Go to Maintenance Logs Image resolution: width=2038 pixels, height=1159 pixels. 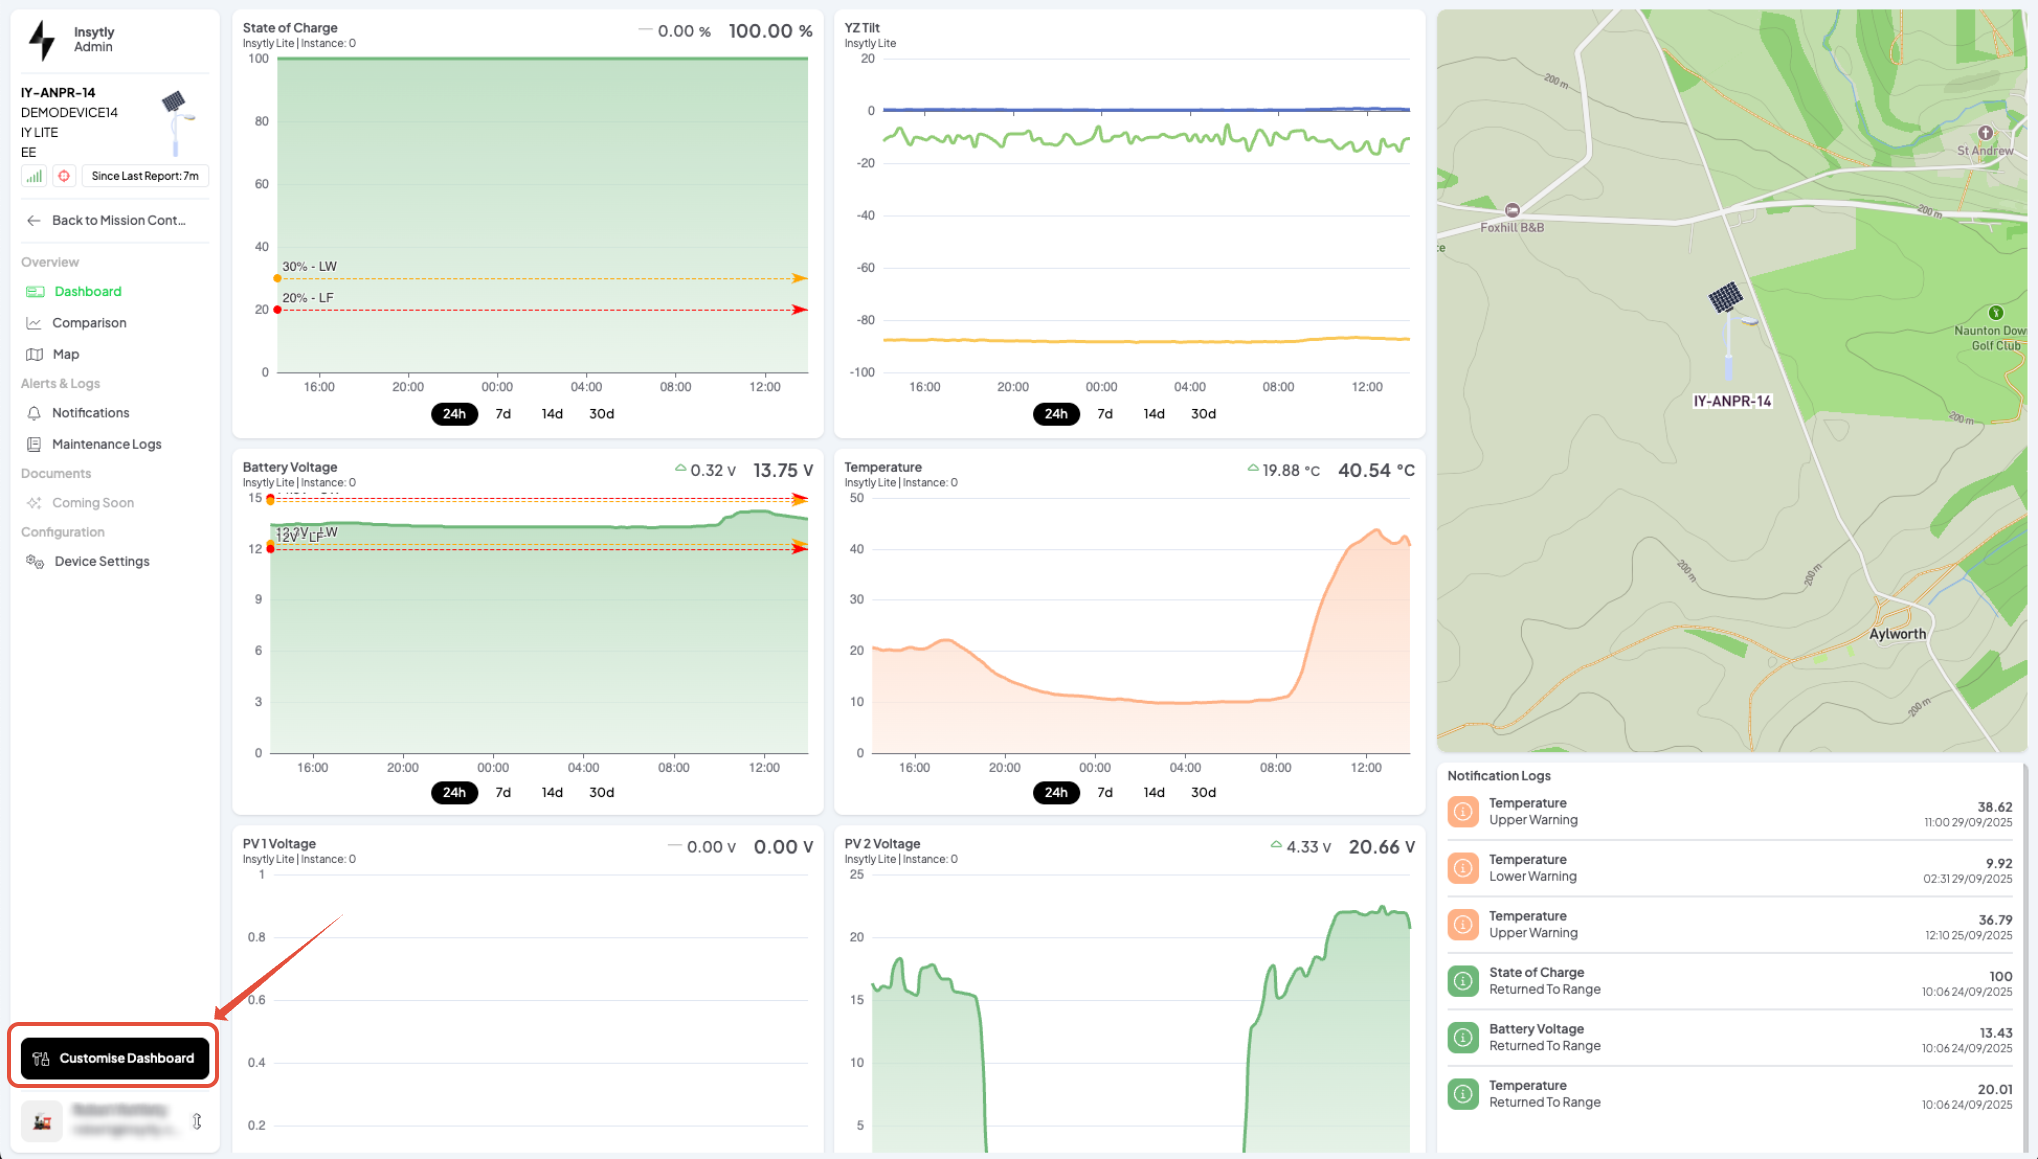tap(106, 444)
